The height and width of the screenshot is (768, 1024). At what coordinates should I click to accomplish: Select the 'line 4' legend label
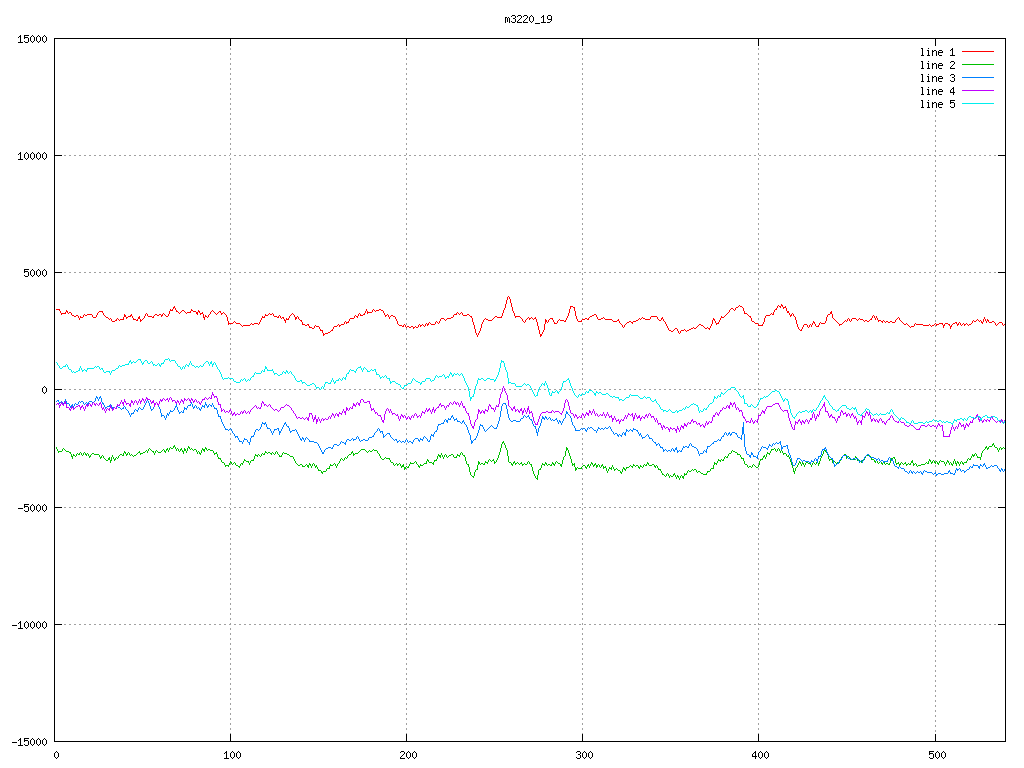tap(937, 91)
